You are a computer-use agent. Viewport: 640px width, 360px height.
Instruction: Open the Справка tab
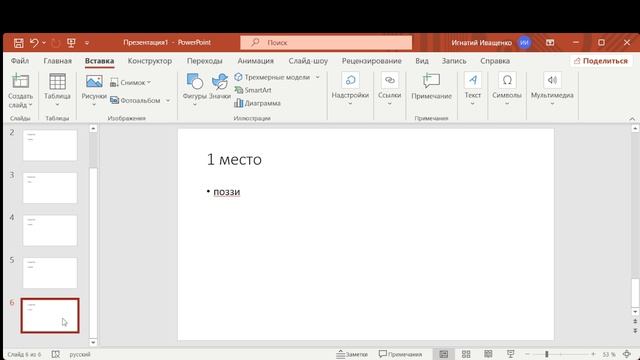(495, 61)
